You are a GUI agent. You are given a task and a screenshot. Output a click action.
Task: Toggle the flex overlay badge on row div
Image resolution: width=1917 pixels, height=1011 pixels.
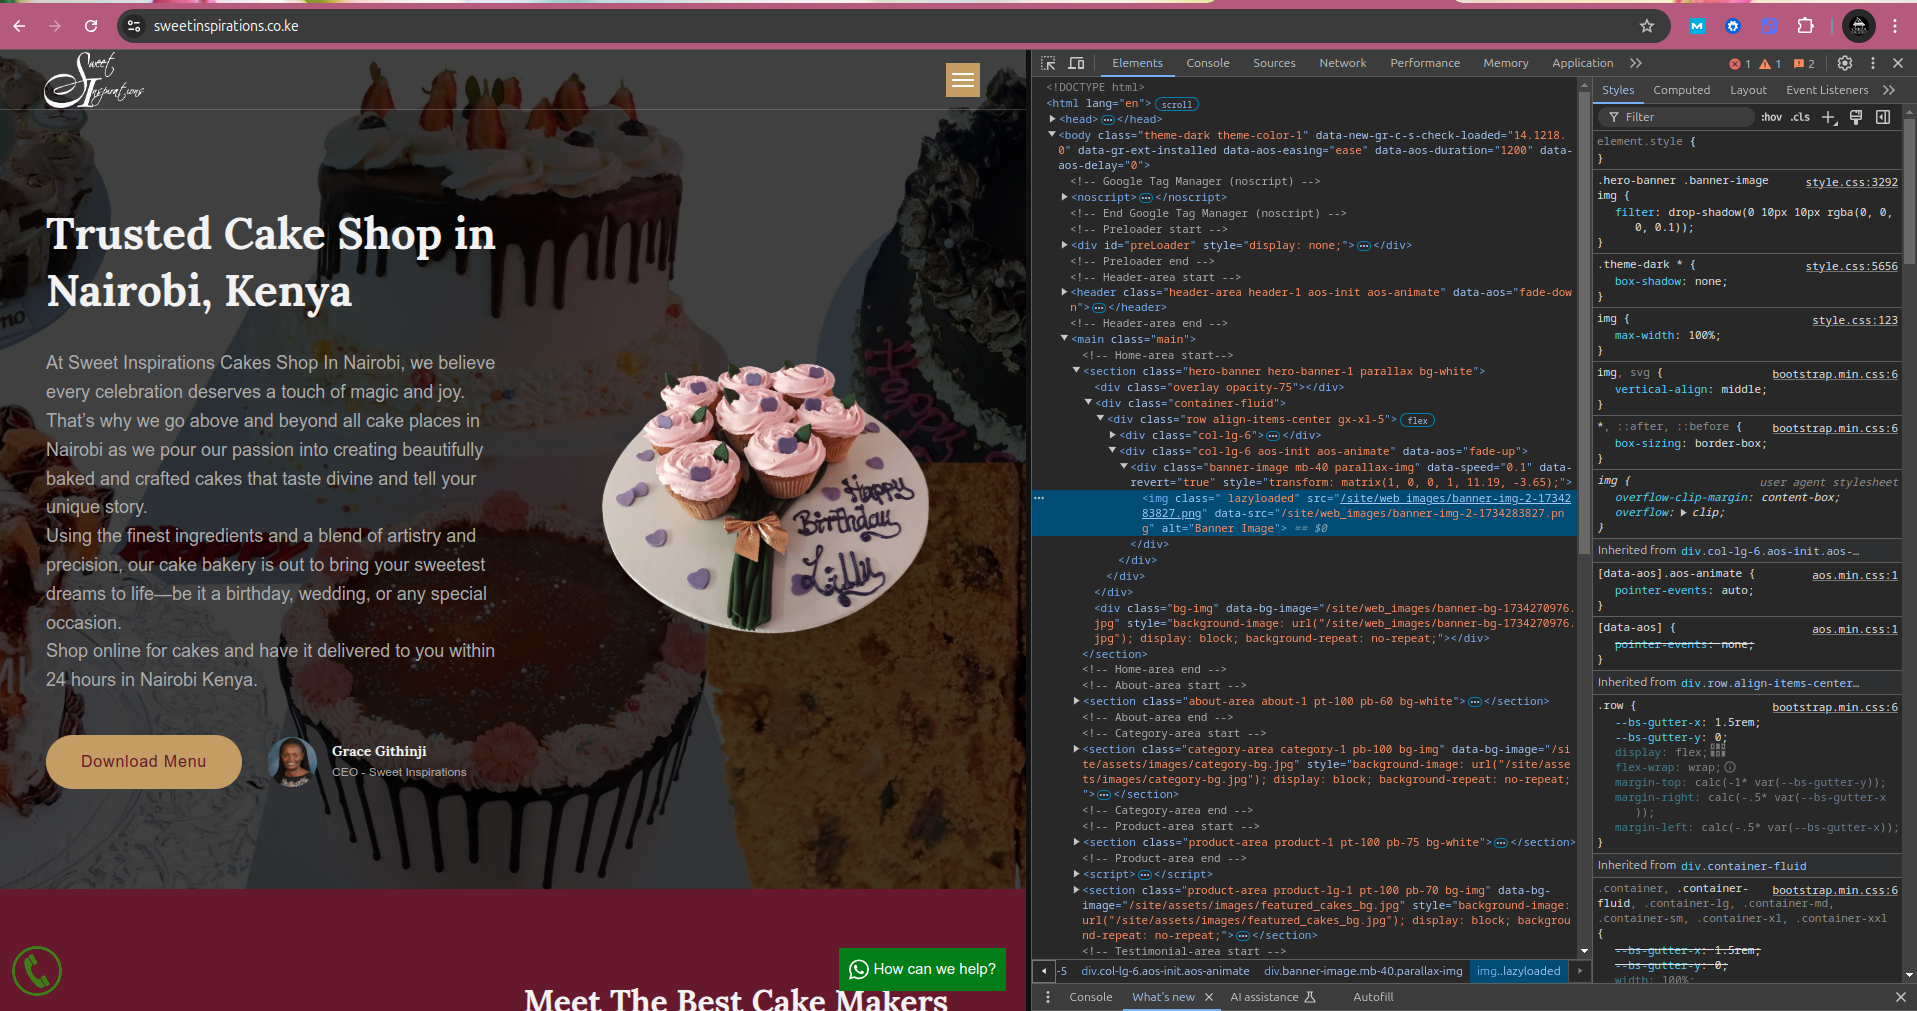tap(1417, 420)
